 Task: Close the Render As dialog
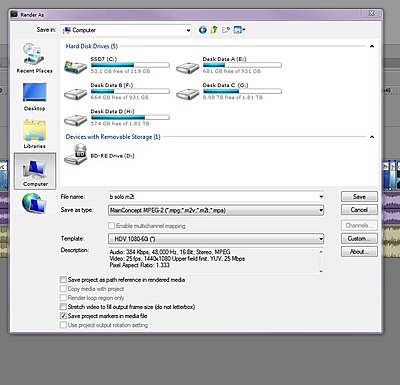coord(371,13)
